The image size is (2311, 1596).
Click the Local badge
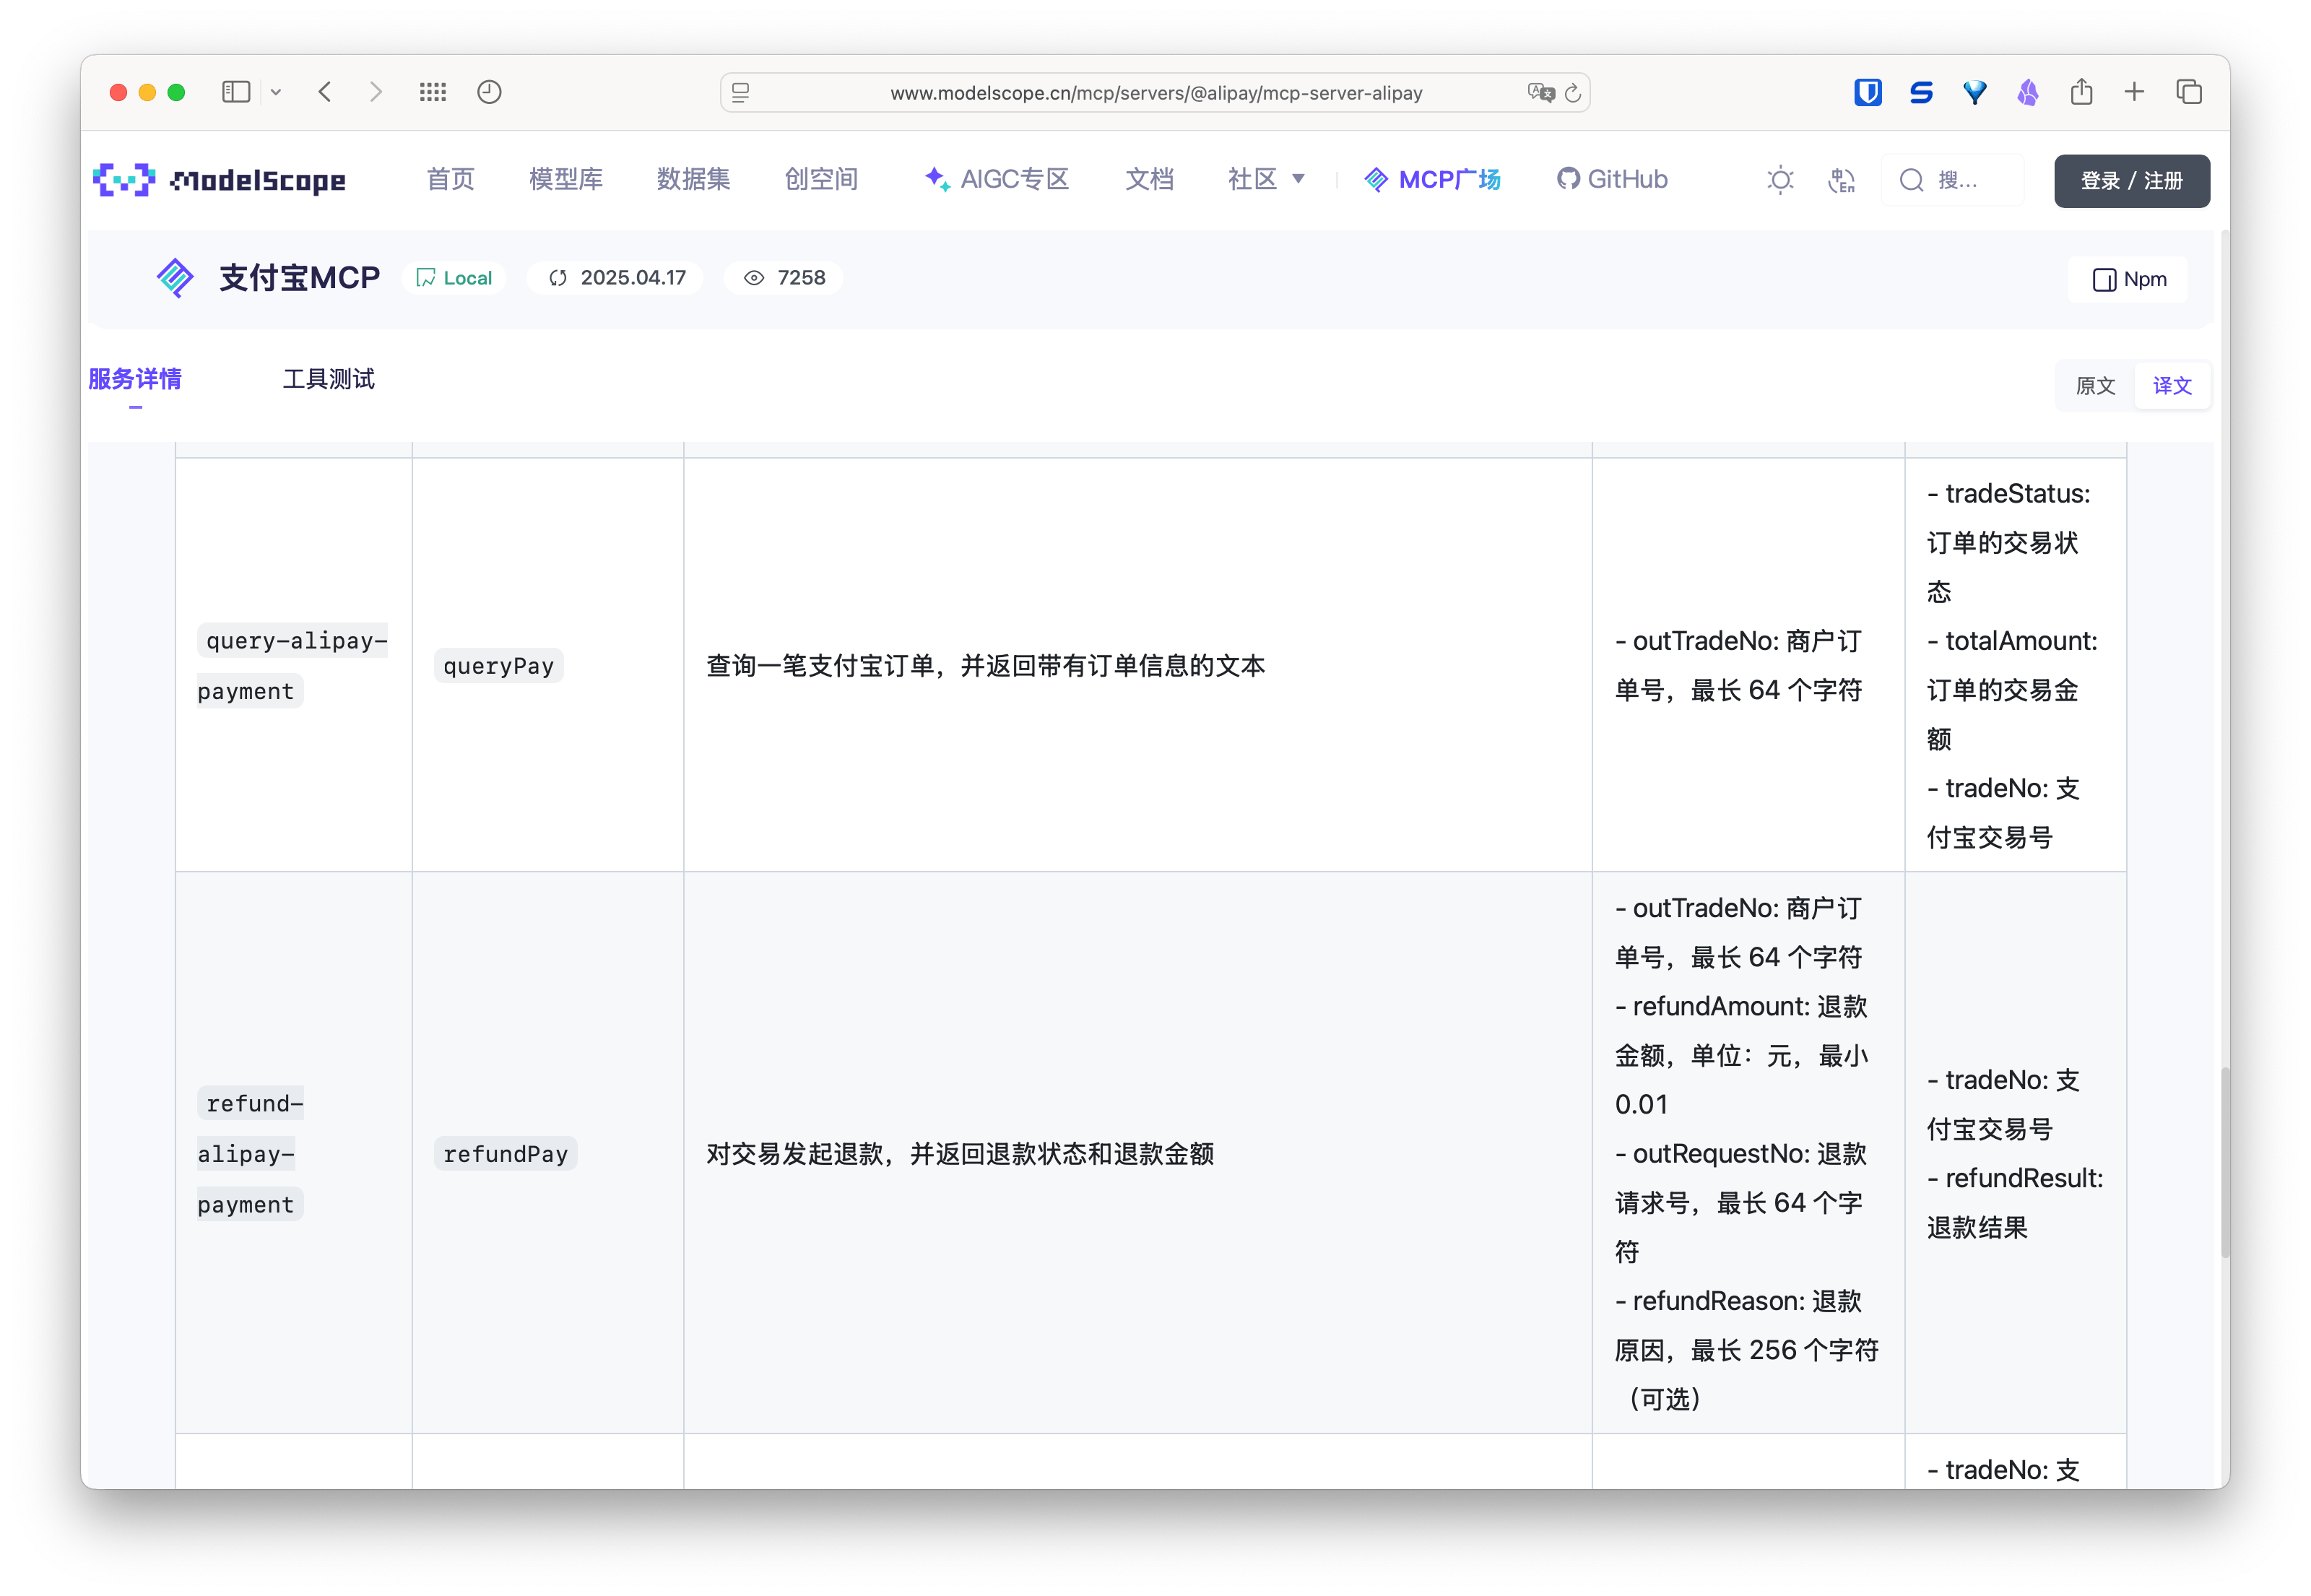click(x=453, y=278)
